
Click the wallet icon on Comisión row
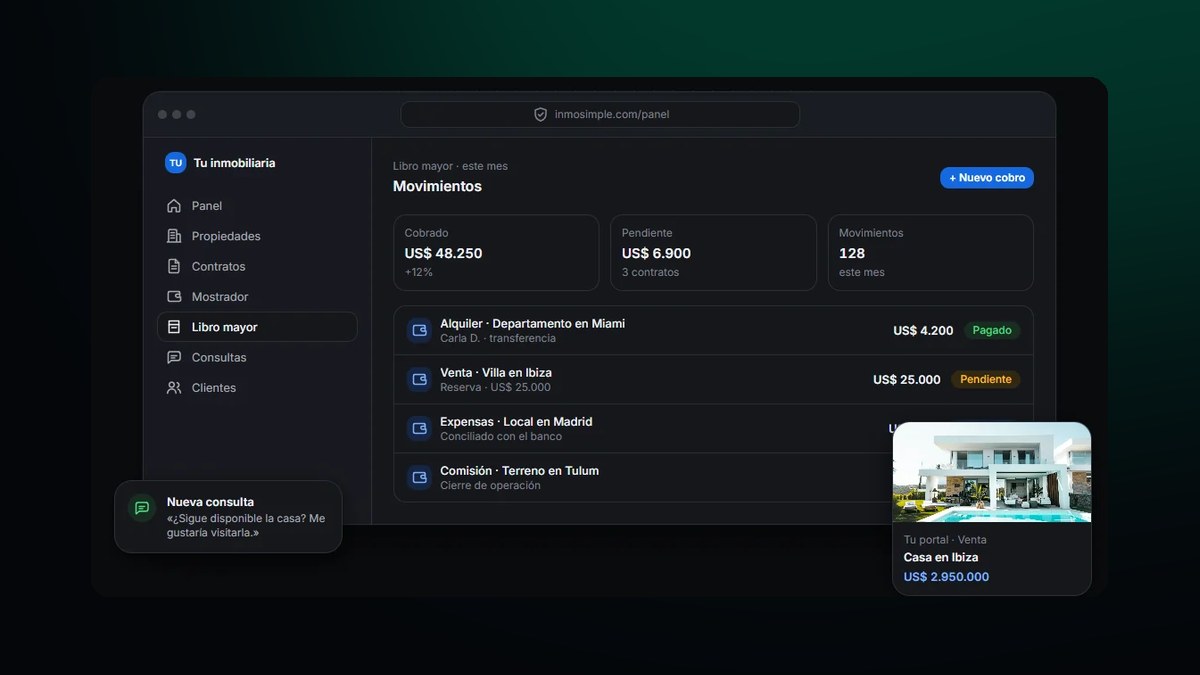click(x=420, y=478)
